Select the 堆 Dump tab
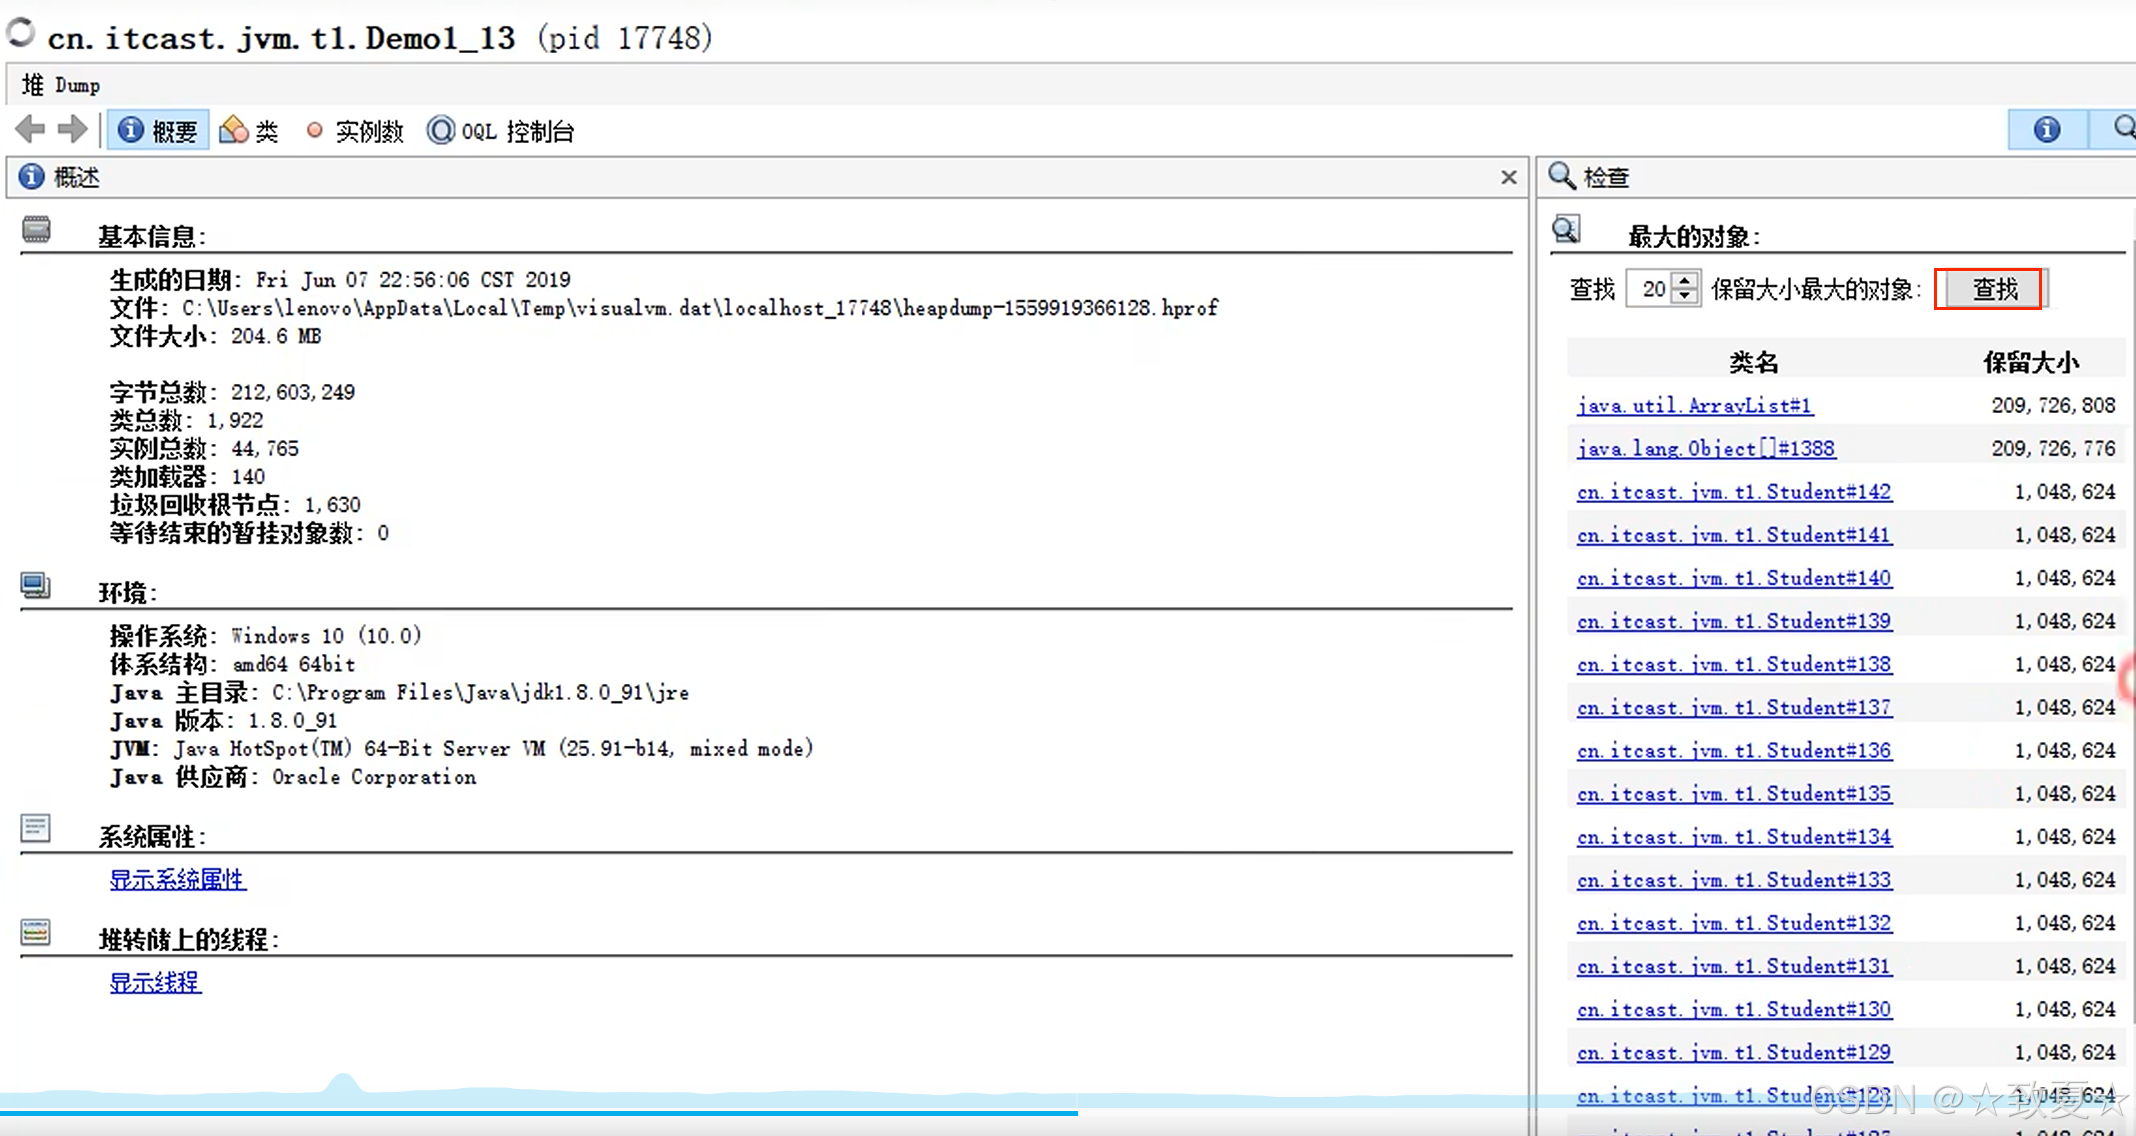This screenshot has height=1136, width=2136. (x=61, y=86)
